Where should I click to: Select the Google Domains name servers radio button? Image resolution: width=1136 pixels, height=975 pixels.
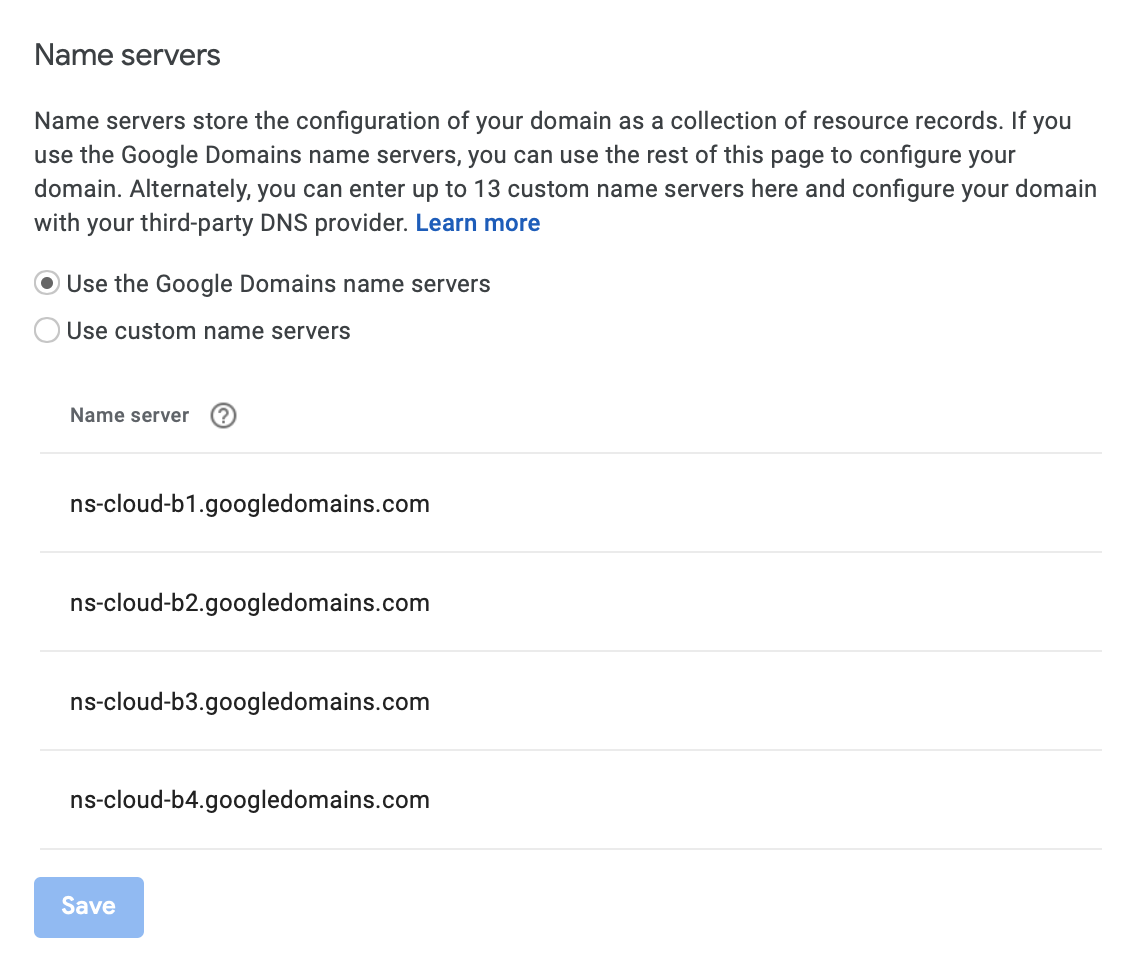click(x=47, y=283)
